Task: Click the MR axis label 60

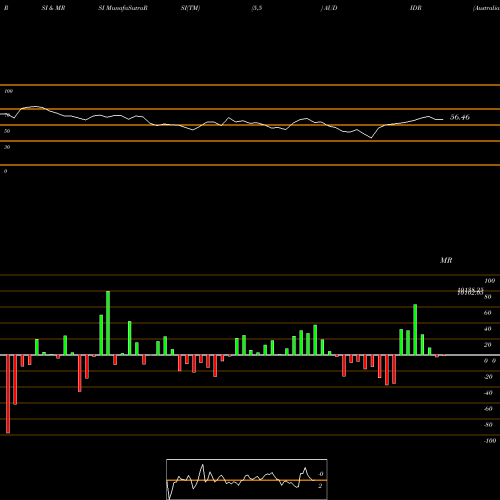Action: [488, 313]
